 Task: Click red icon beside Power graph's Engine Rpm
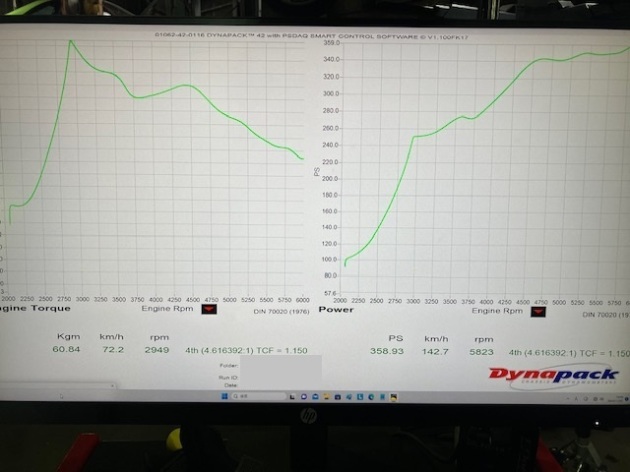[x=538, y=311]
